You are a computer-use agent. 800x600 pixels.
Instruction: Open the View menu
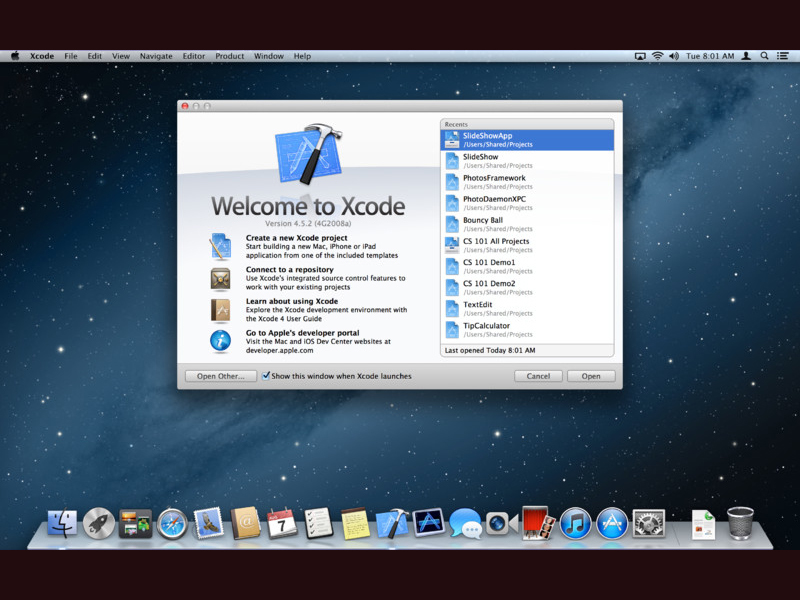click(x=121, y=56)
